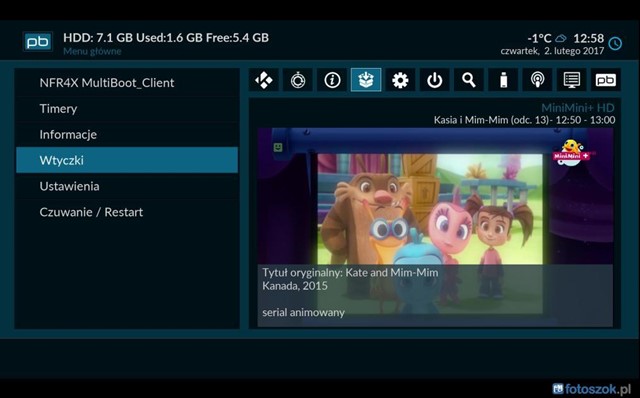
Task: Click Tytuł oryginalny: Kate and Mim-Mim text
Action: (350, 273)
